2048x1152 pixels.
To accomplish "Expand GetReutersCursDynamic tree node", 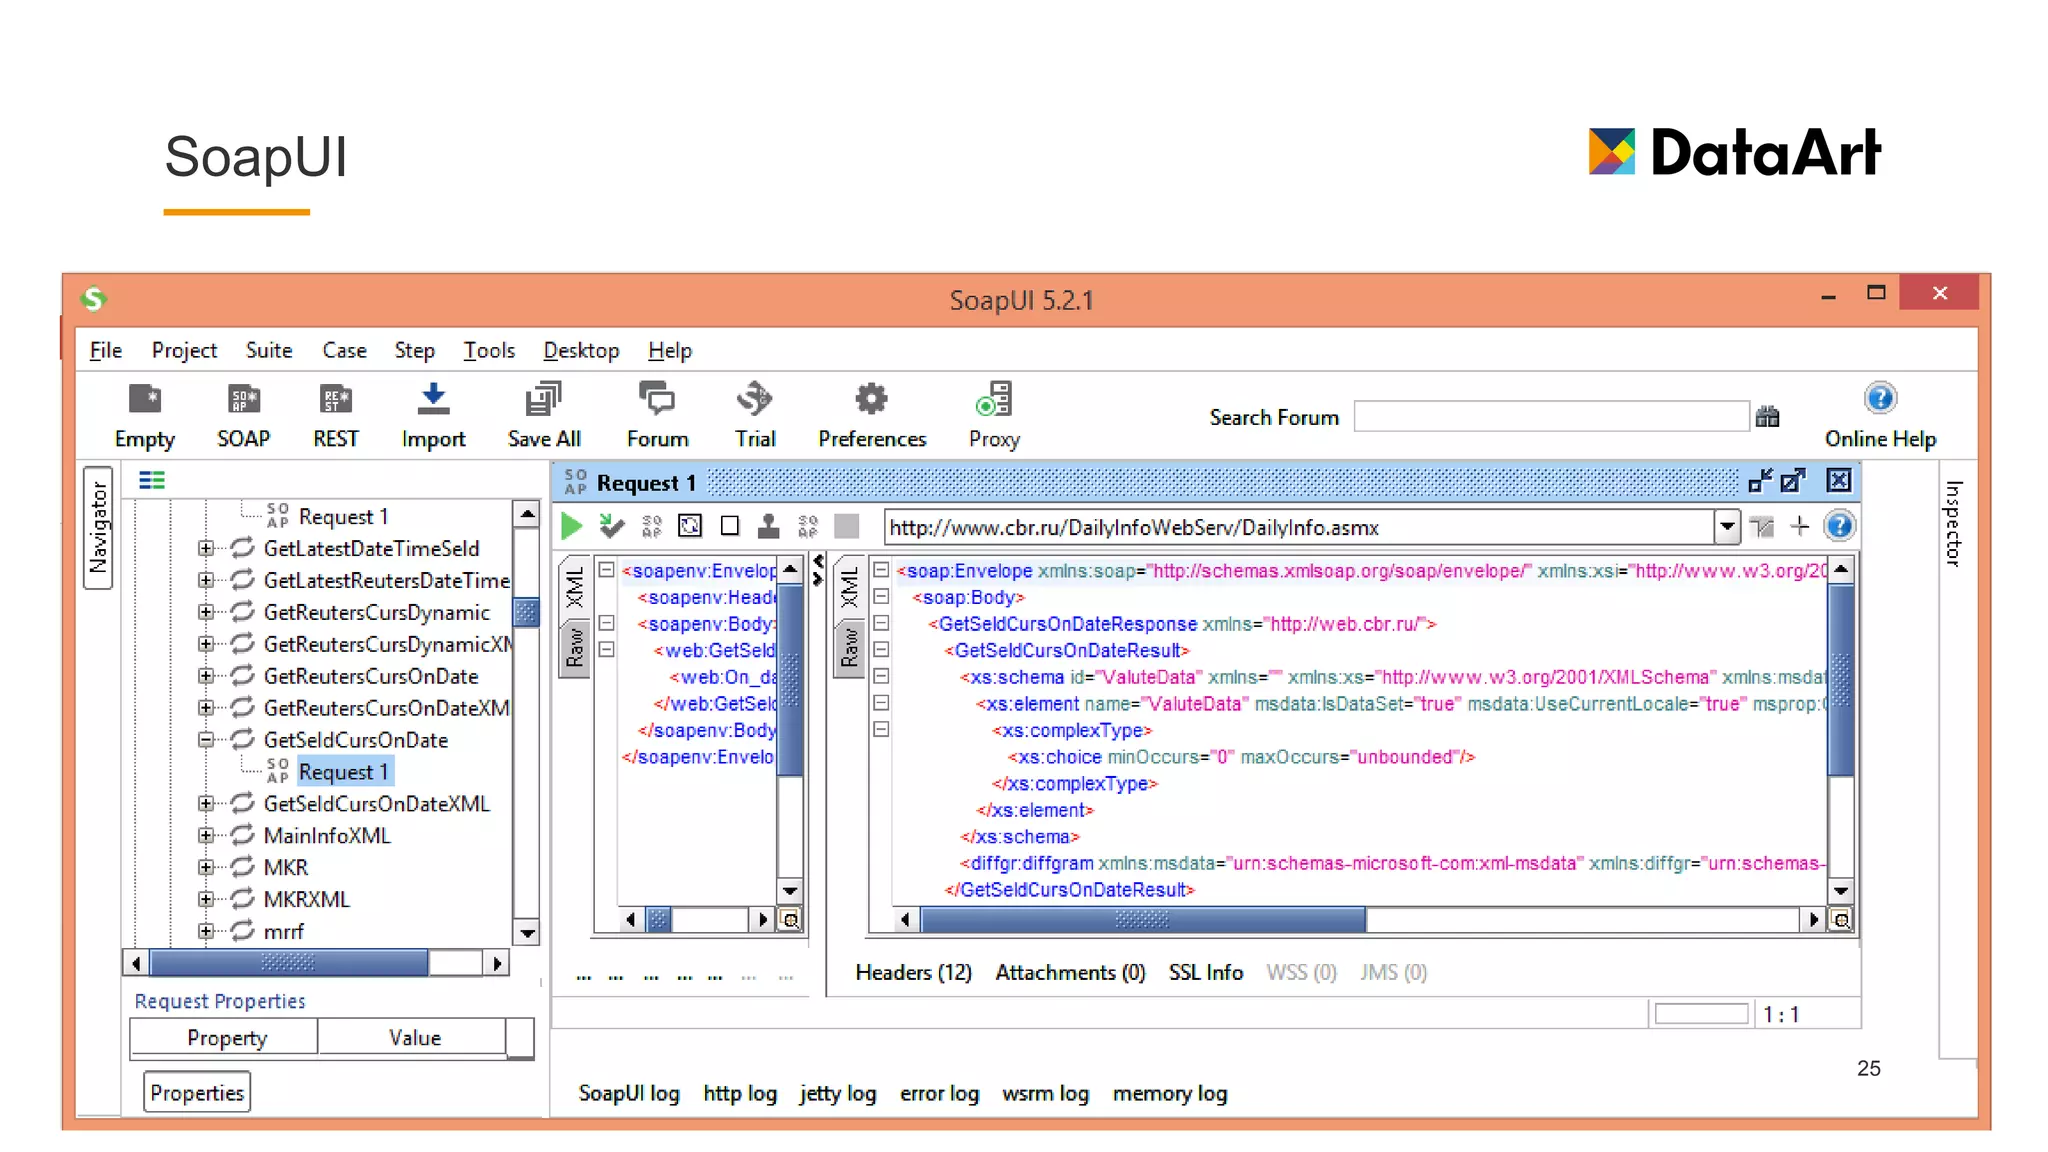I will 206,612.
